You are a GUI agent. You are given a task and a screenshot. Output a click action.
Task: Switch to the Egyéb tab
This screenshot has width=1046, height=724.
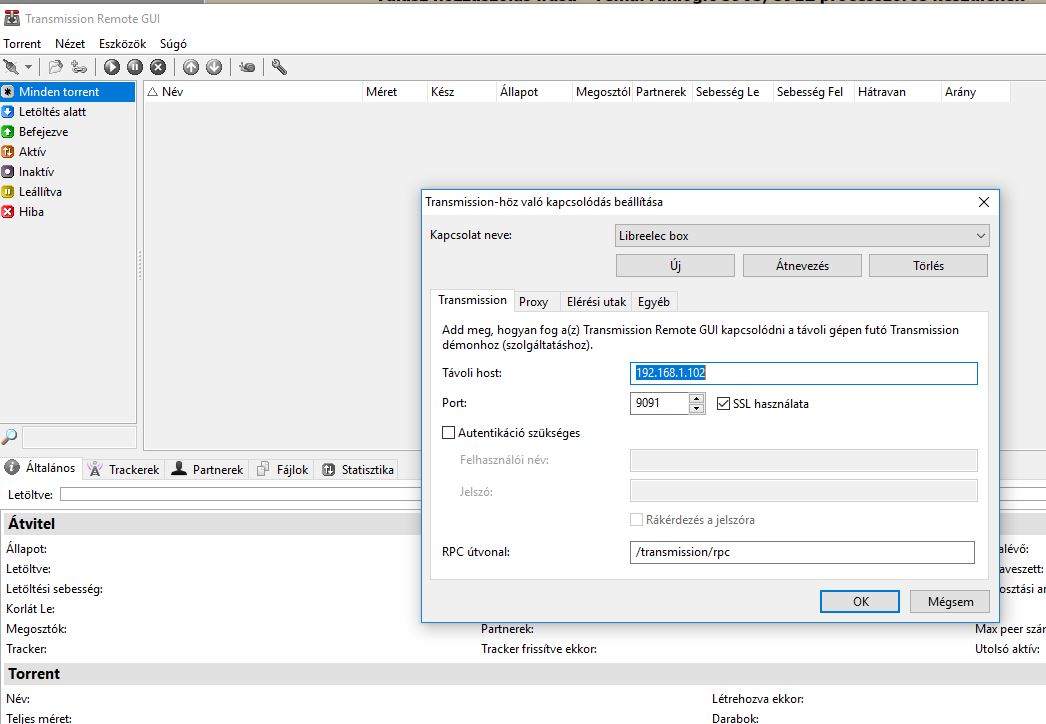(x=654, y=302)
